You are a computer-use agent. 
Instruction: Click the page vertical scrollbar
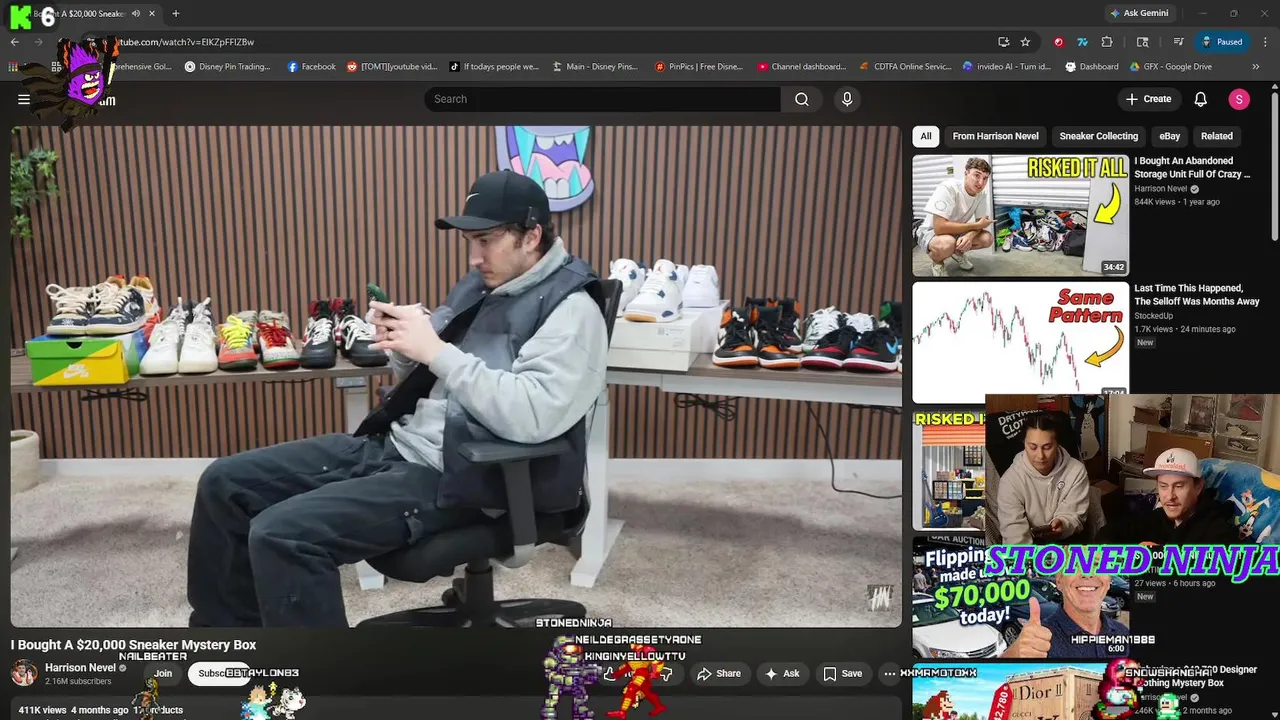click(x=1274, y=165)
